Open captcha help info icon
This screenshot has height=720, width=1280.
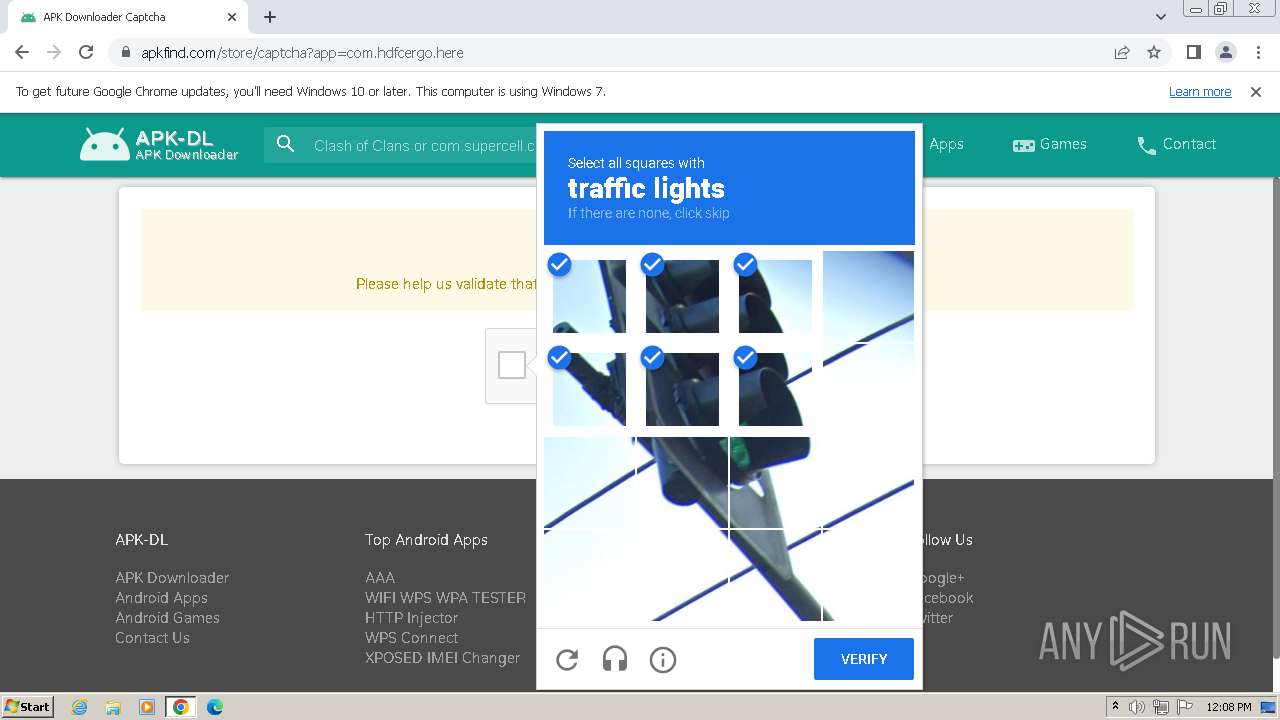(x=663, y=659)
